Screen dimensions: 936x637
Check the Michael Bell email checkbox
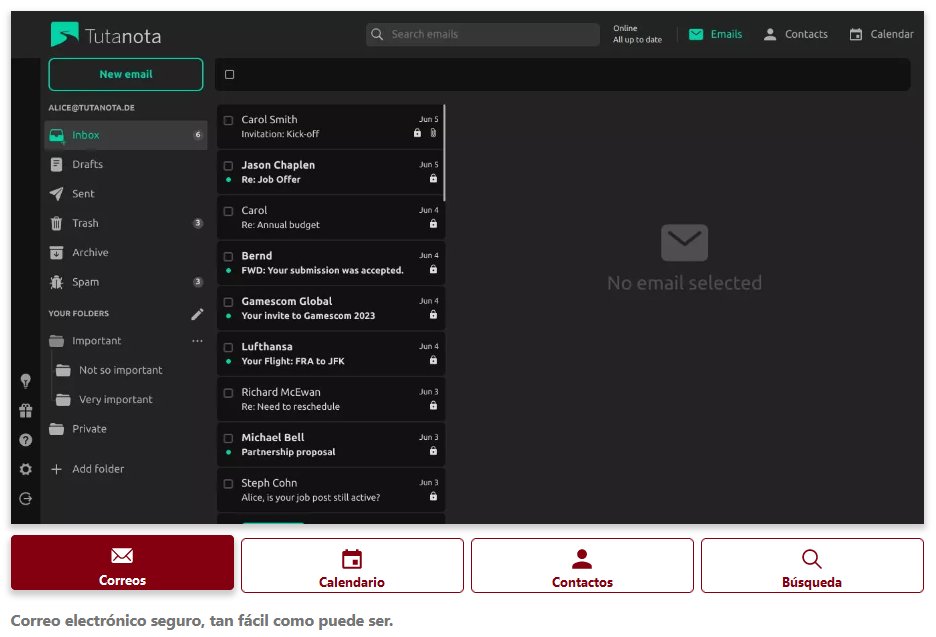click(228, 438)
